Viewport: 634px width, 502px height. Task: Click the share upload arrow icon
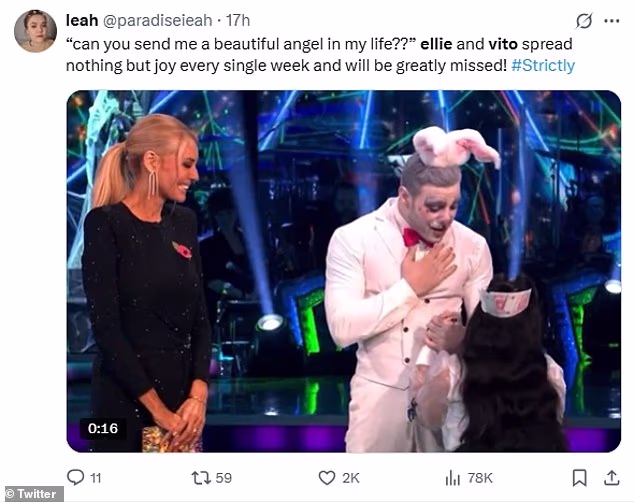(611, 477)
